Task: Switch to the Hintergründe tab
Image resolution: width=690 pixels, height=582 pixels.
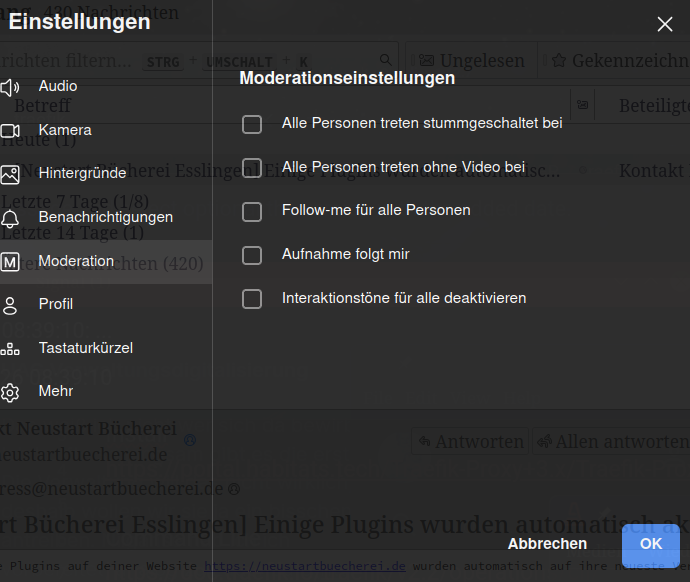Action: click(82, 173)
